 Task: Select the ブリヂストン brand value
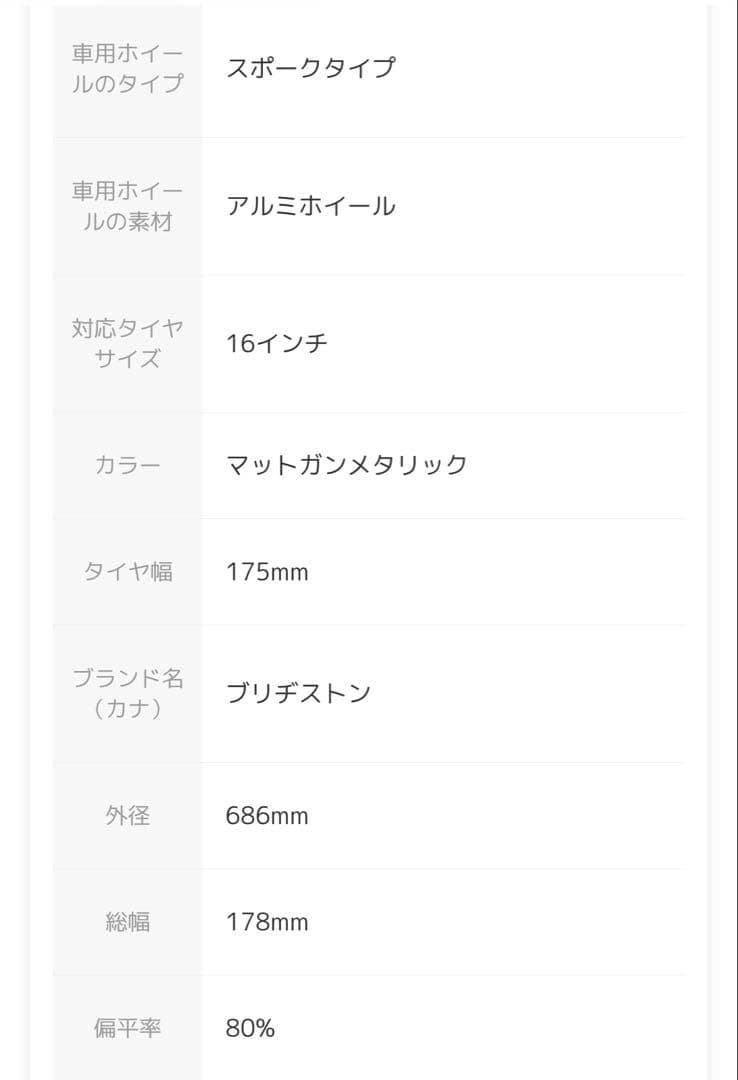(x=298, y=693)
